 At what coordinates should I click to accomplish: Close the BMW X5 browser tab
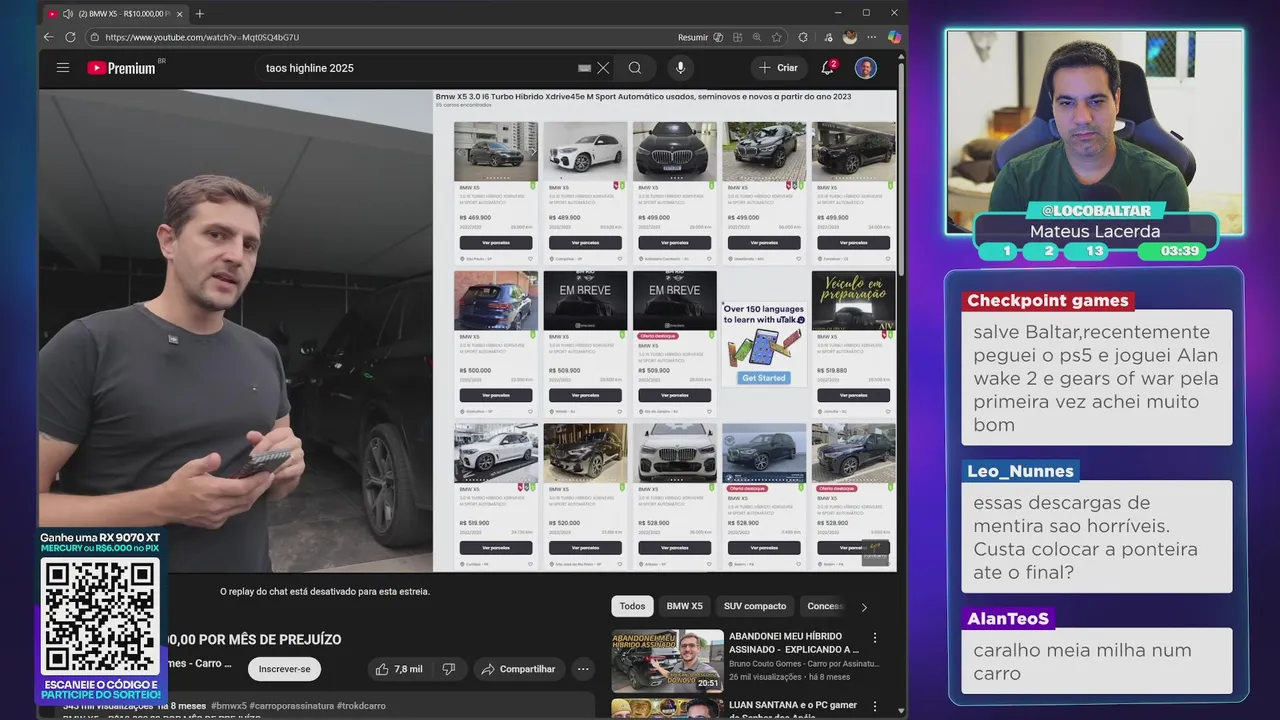(x=180, y=14)
